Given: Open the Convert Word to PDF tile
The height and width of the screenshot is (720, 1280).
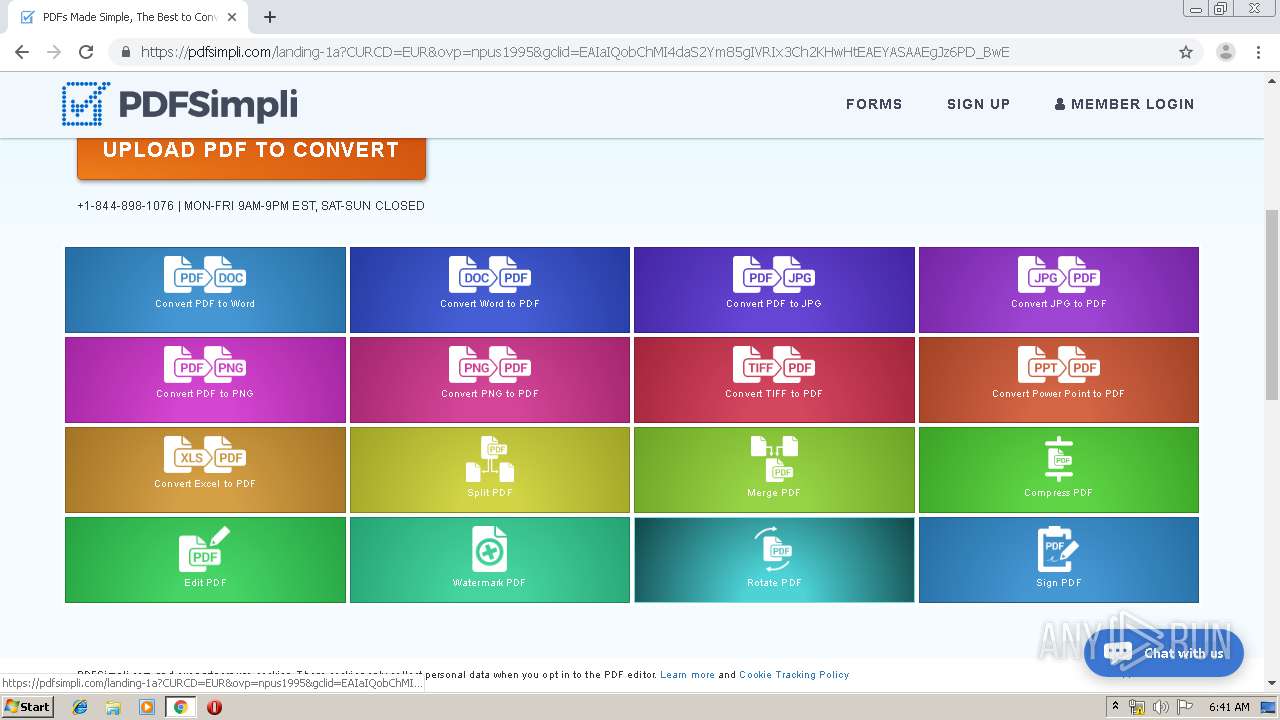Looking at the screenshot, I should coord(490,290).
